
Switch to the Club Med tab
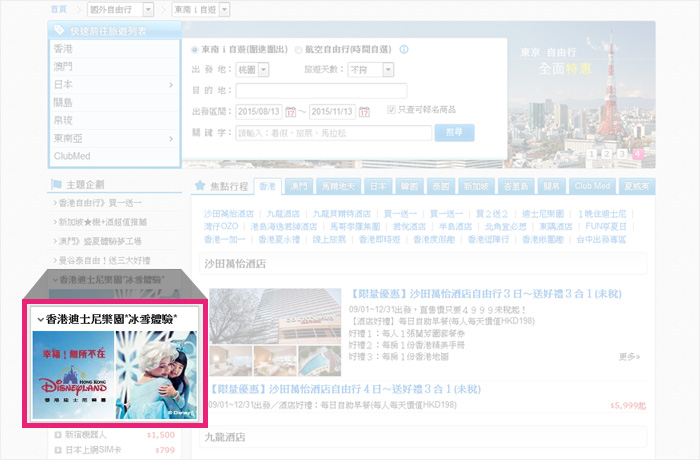(x=591, y=186)
